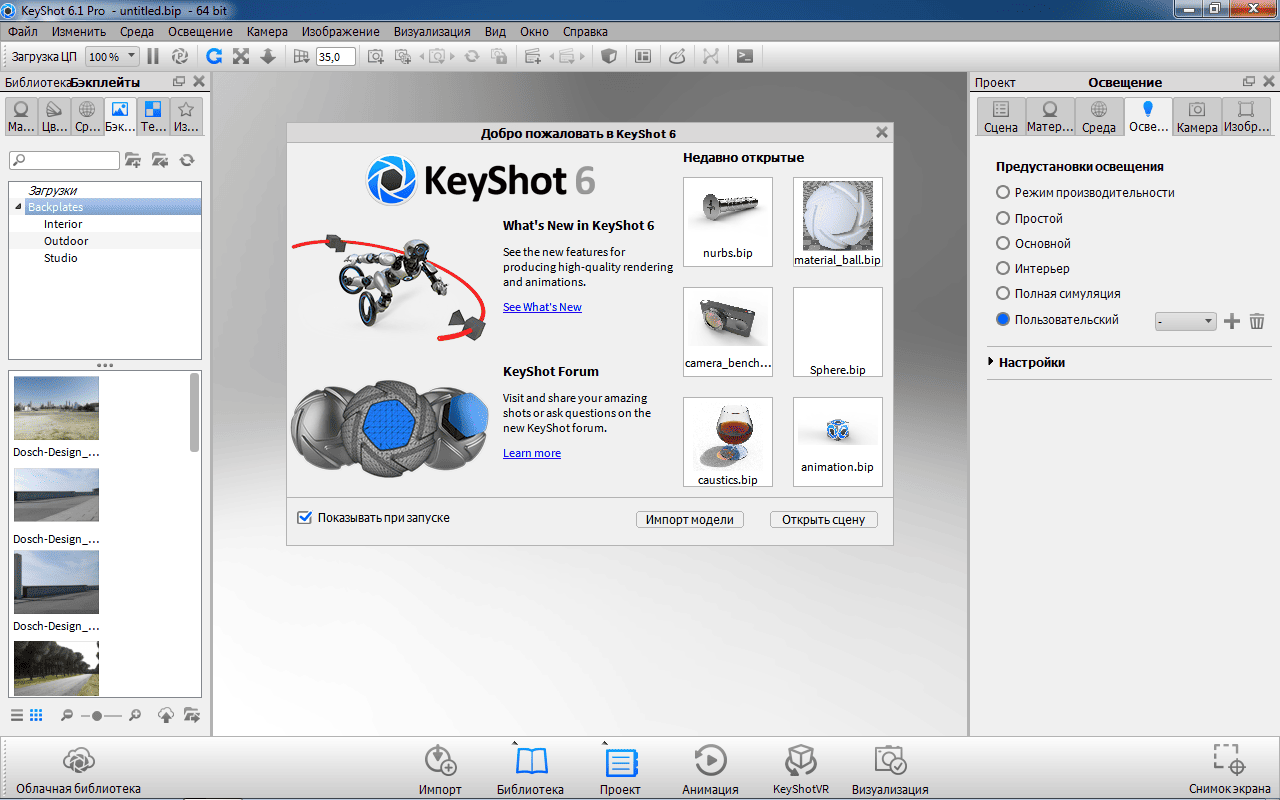Switch to the Матер... materials project tab
The width and height of the screenshot is (1280, 800).
click(1050, 116)
